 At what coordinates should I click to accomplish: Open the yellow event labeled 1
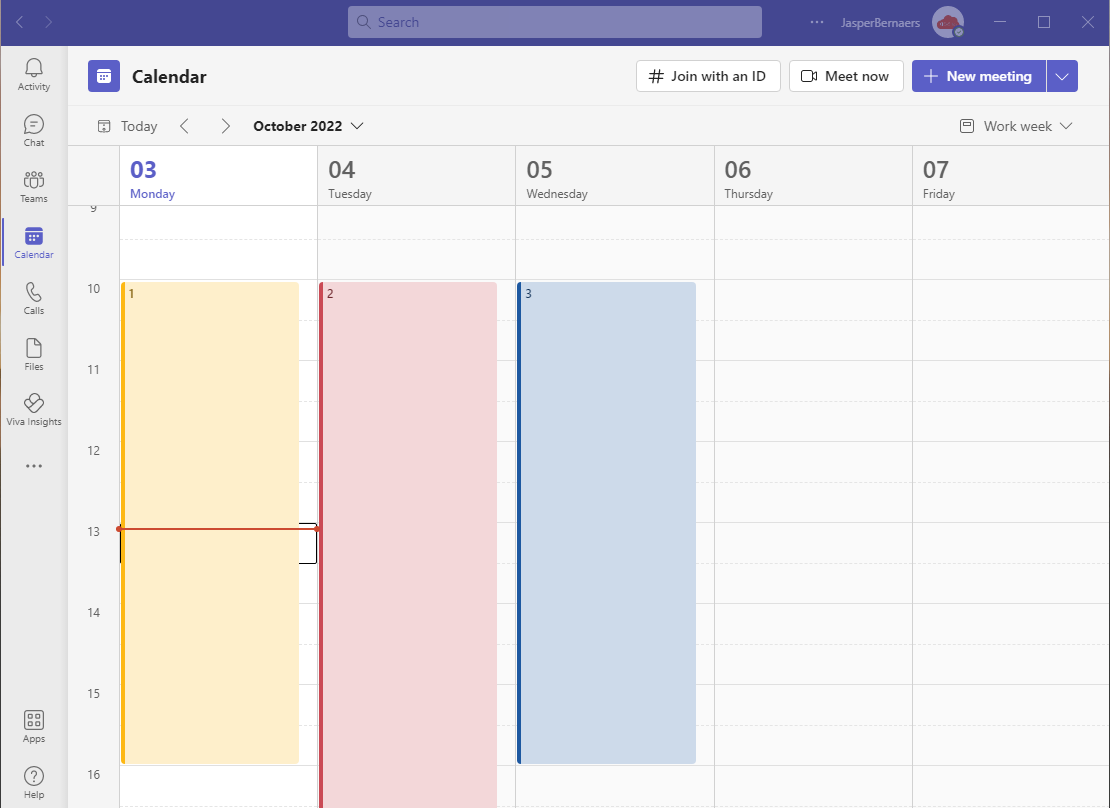pos(210,523)
